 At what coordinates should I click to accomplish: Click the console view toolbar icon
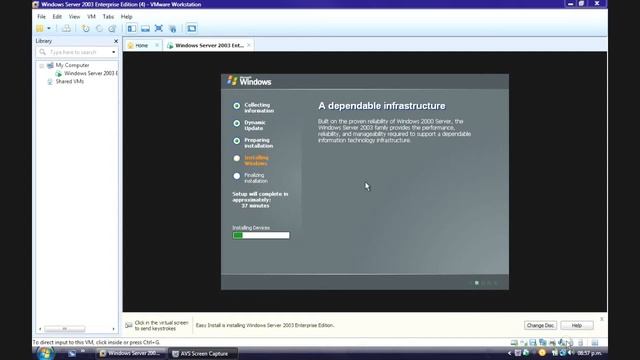pyautogui.click(x=191, y=28)
